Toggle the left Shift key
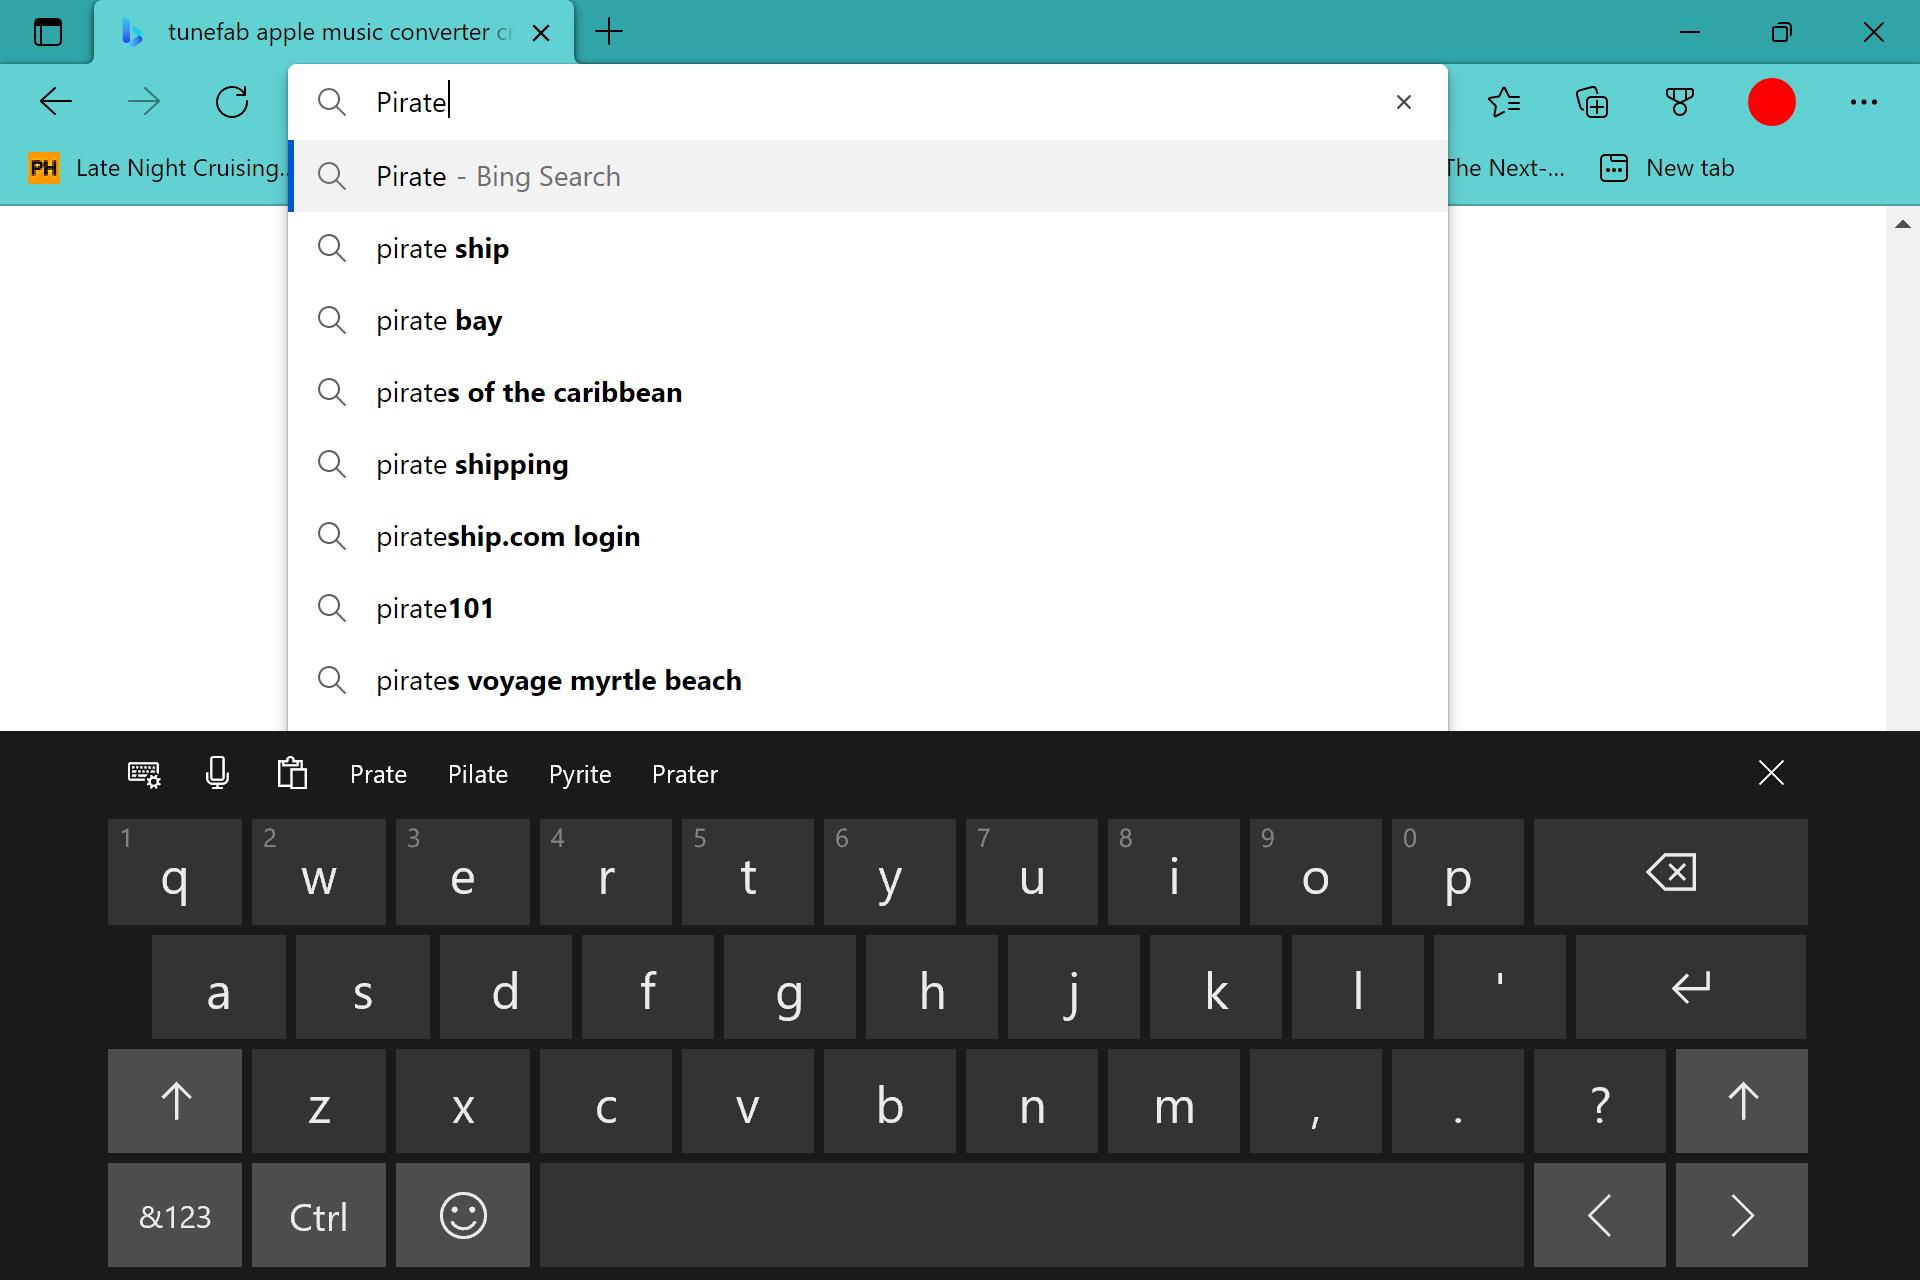Screen dimensions: 1920x1280 click(175, 1101)
